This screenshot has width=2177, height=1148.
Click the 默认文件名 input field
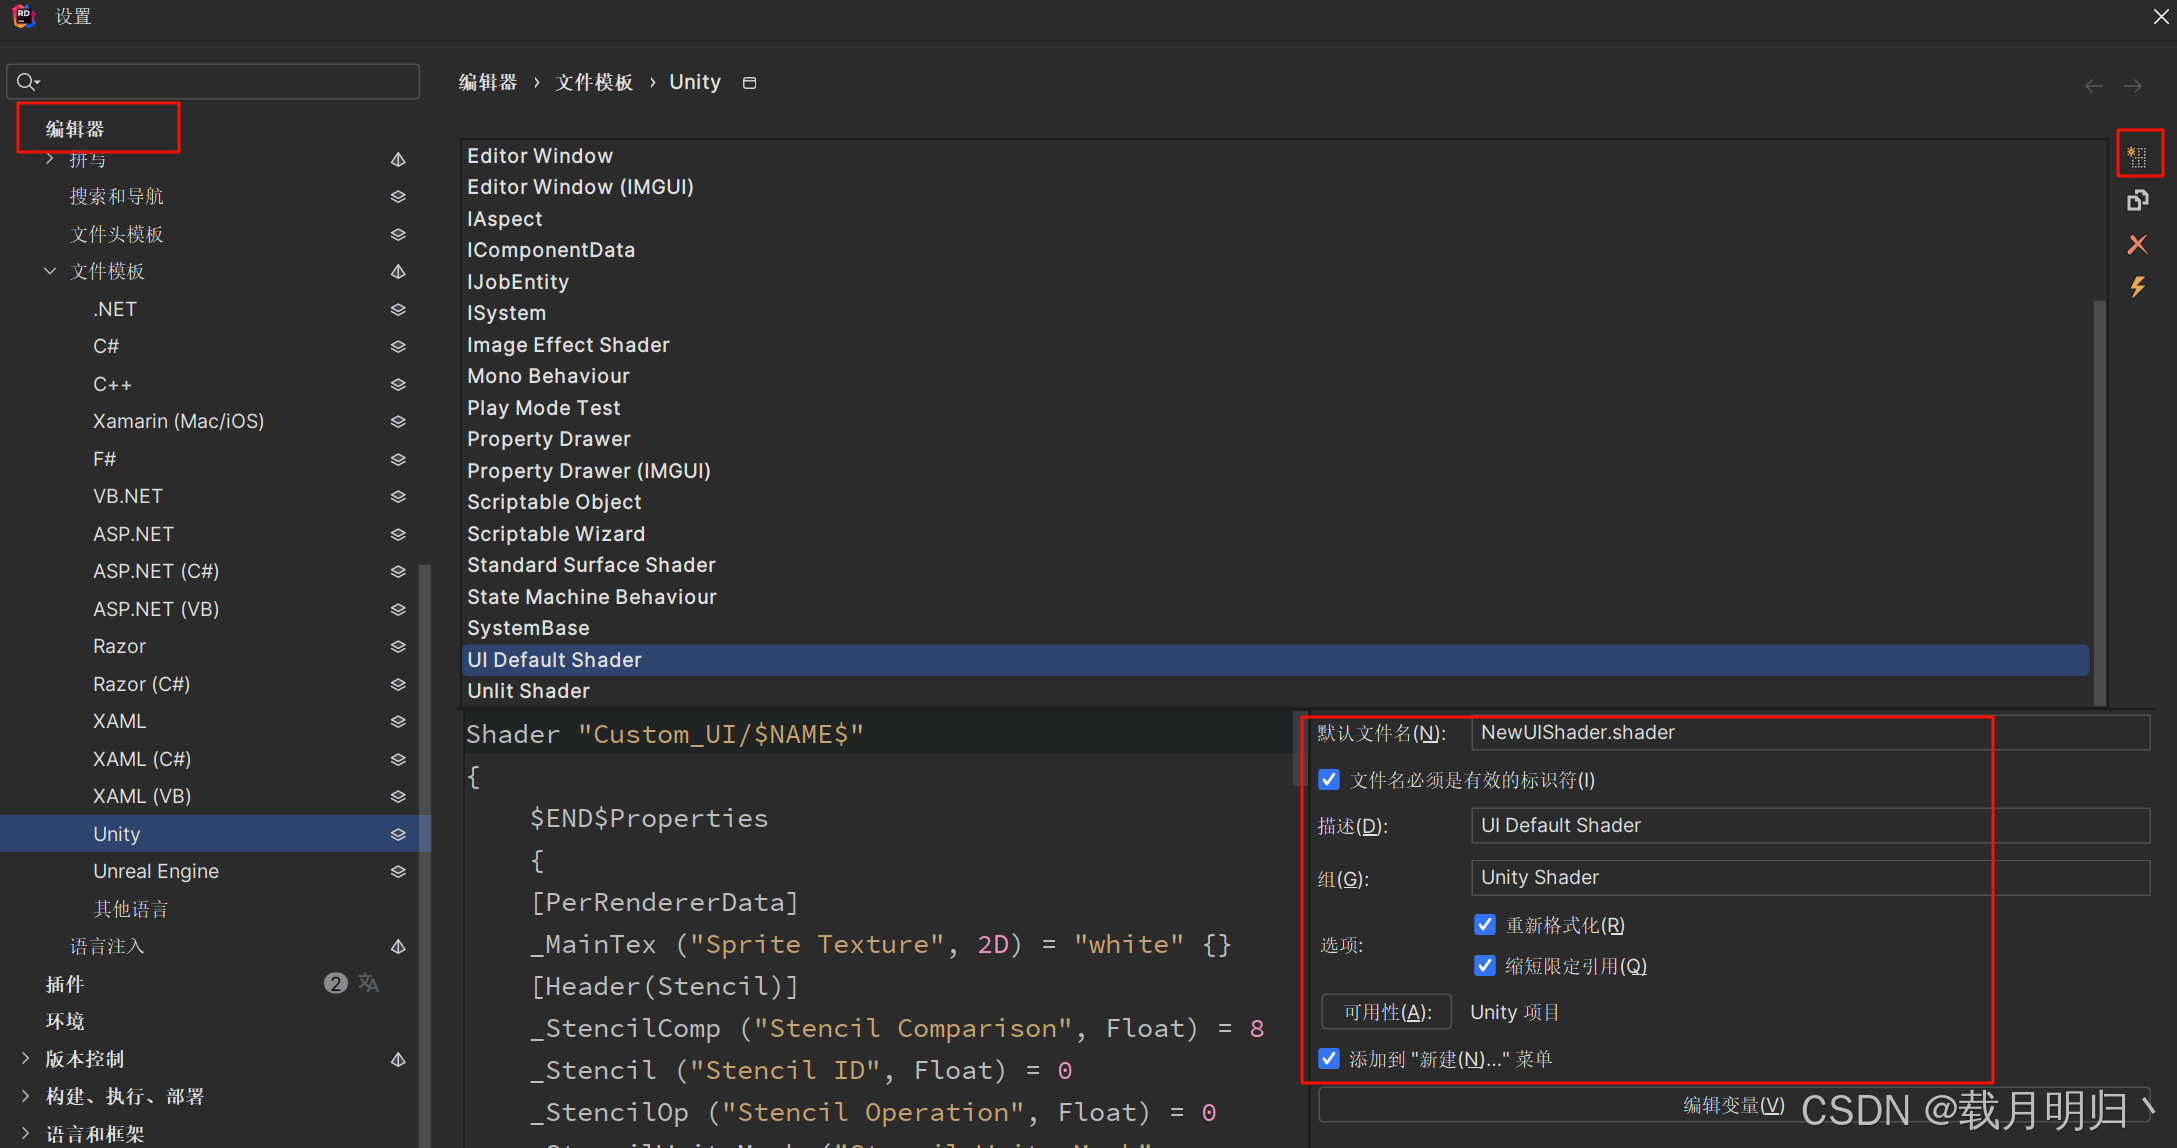click(1810, 733)
